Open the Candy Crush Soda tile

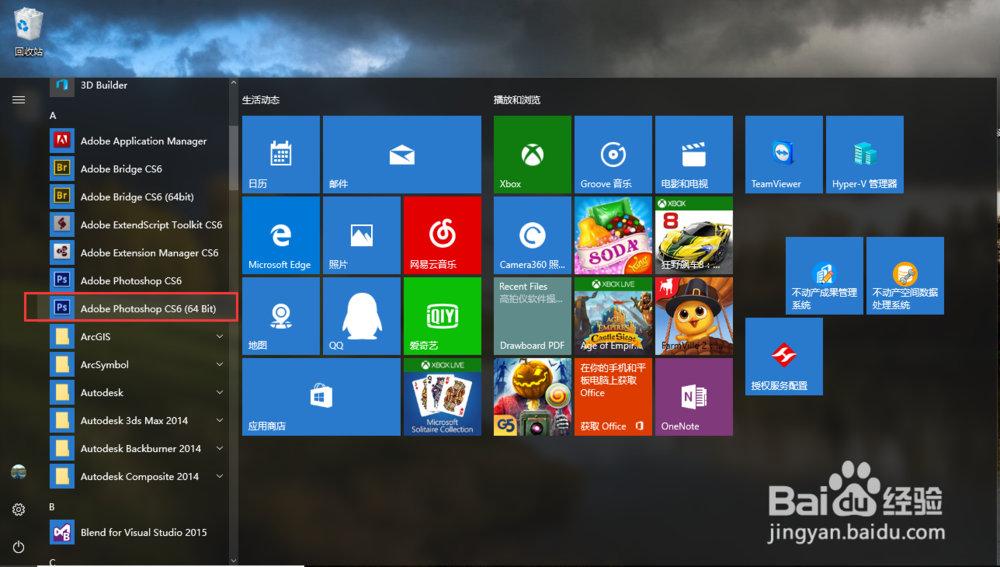[613, 235]
